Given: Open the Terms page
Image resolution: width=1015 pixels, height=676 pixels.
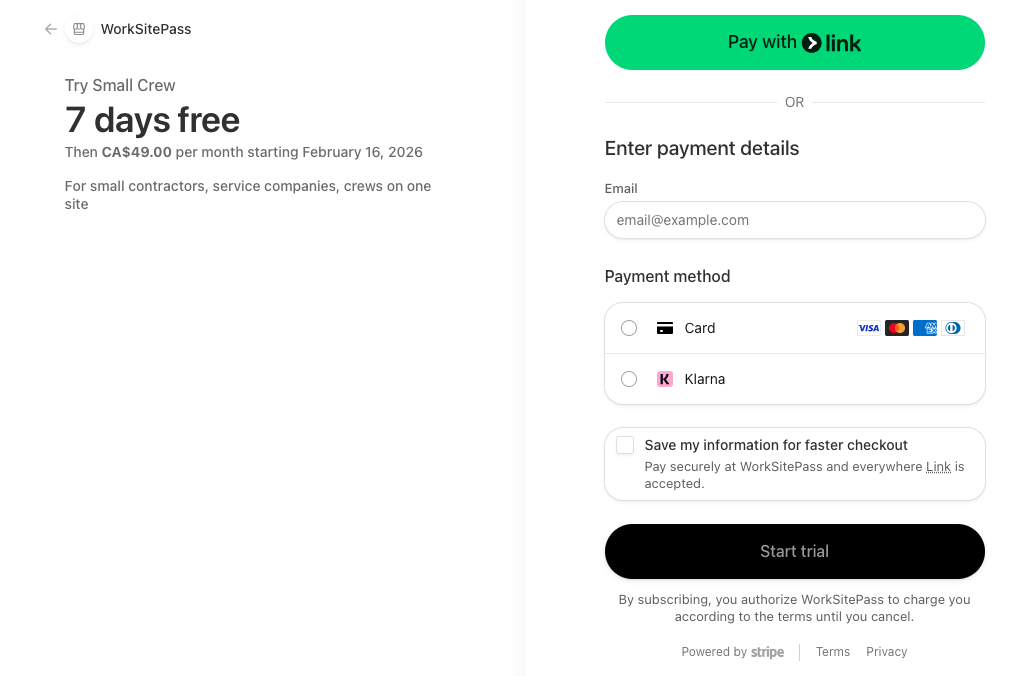Looking at the screenshot, I should (x=832, y=651).
